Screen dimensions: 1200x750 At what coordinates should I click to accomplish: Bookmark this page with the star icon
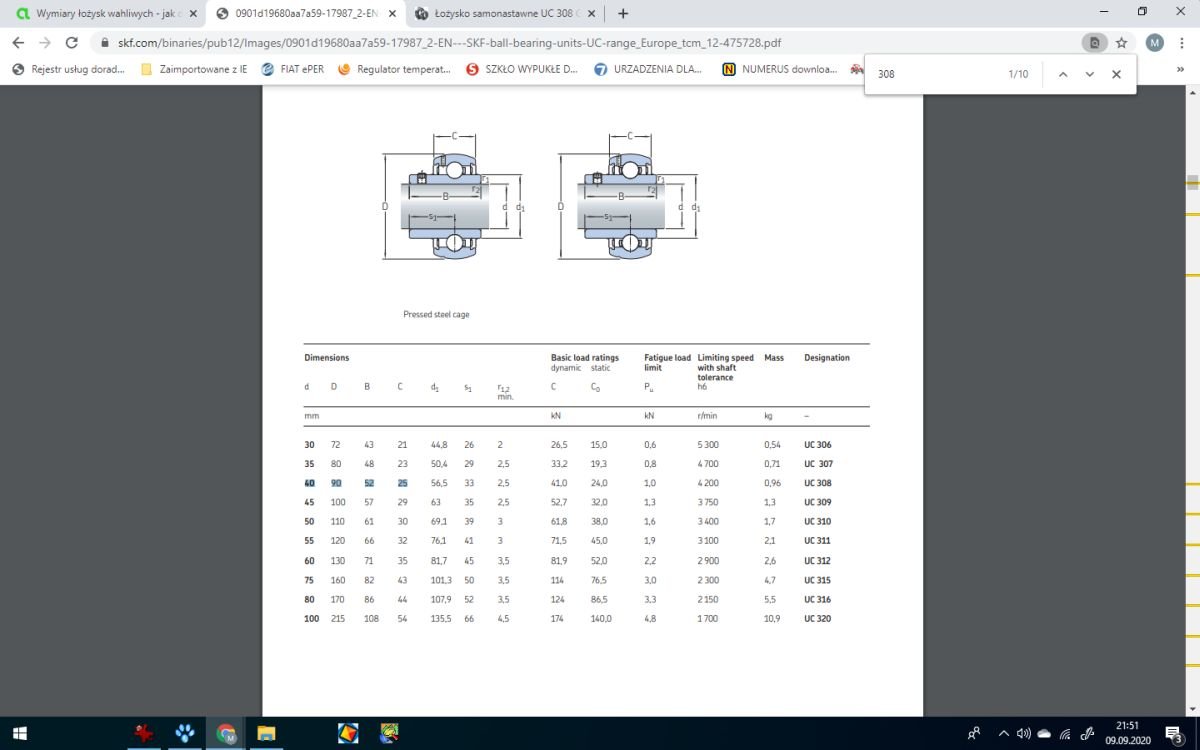[x=1122, y=43]
